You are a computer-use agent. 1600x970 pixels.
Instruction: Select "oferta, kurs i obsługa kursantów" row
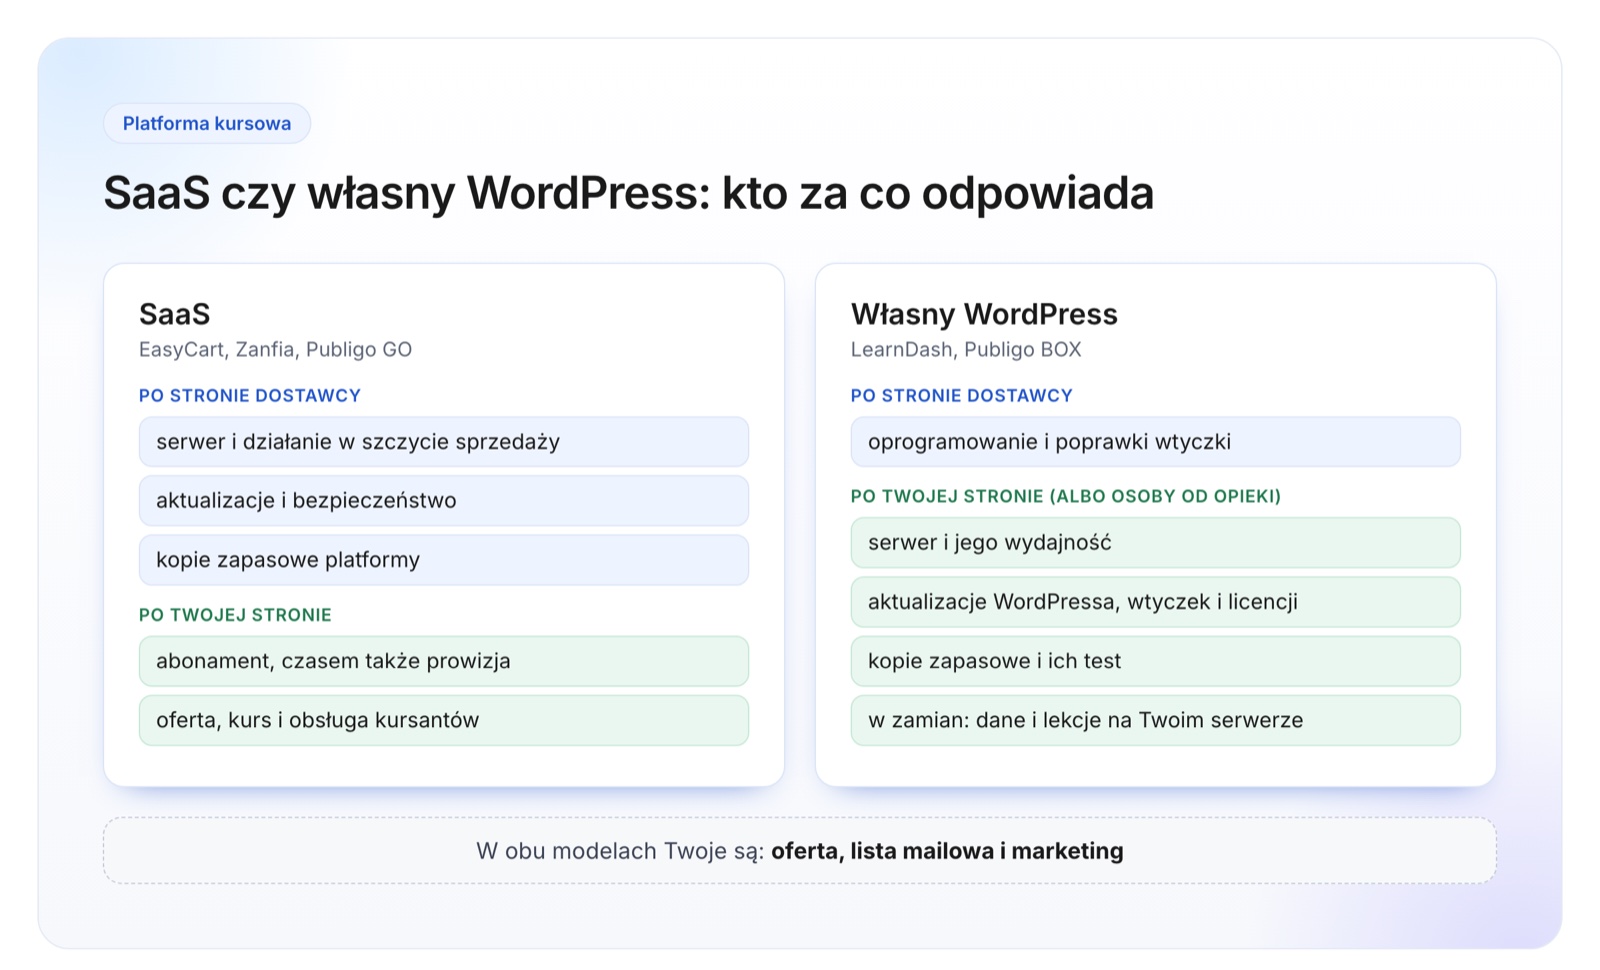(444, 720)
